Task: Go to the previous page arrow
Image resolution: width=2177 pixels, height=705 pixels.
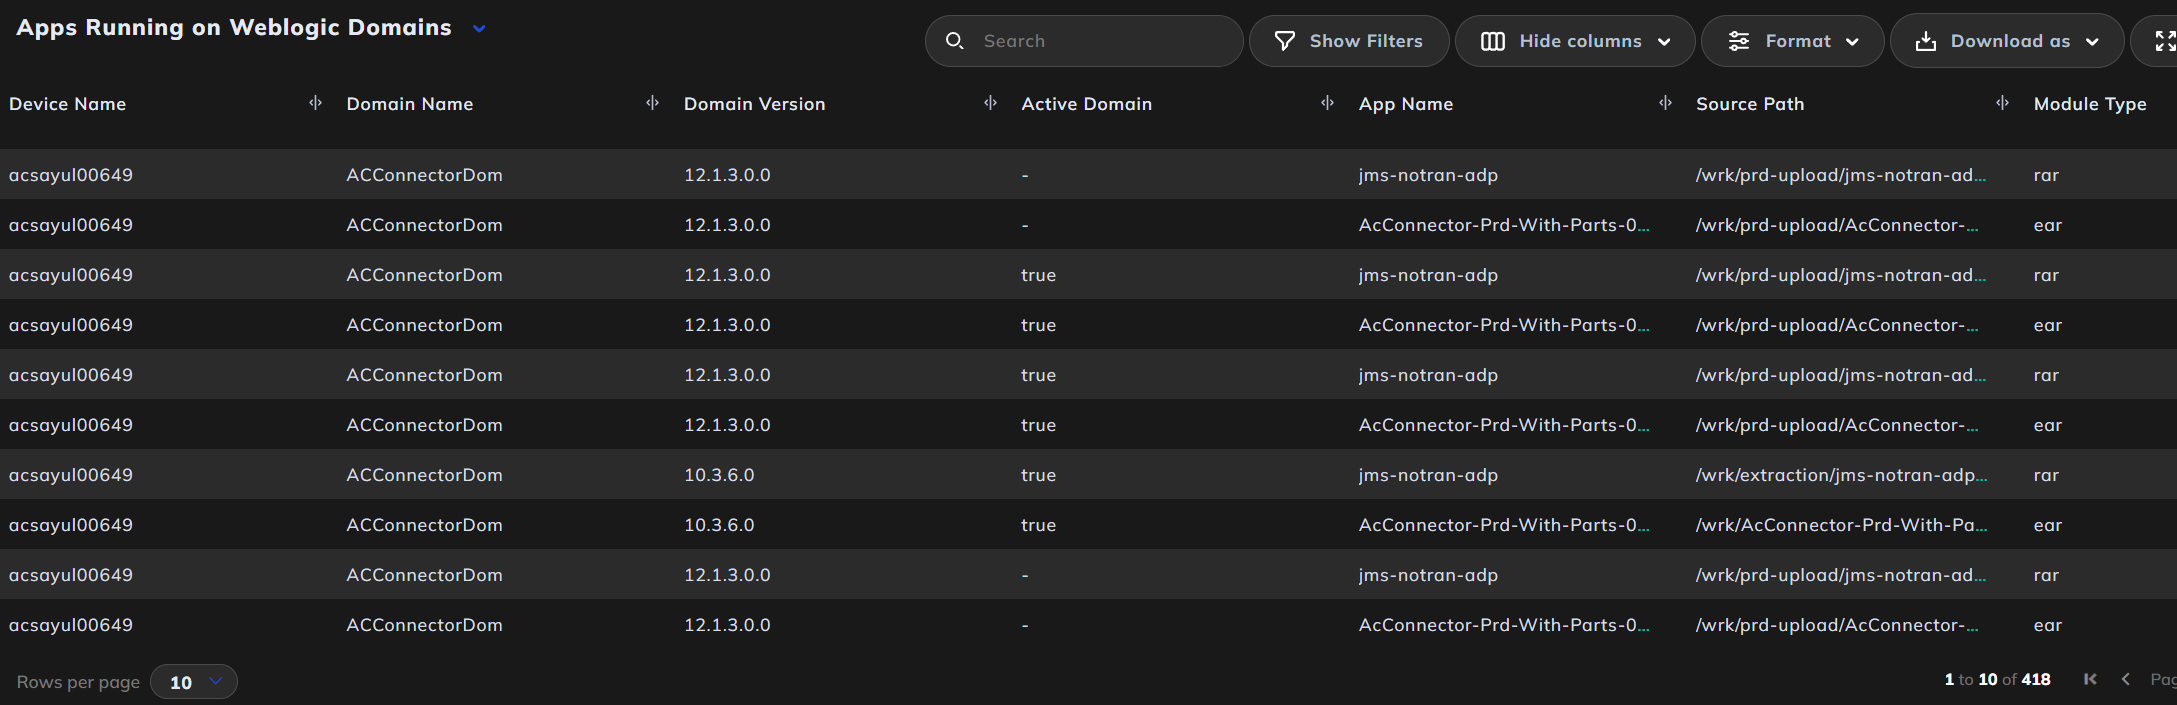Action: click(2126, 679)
